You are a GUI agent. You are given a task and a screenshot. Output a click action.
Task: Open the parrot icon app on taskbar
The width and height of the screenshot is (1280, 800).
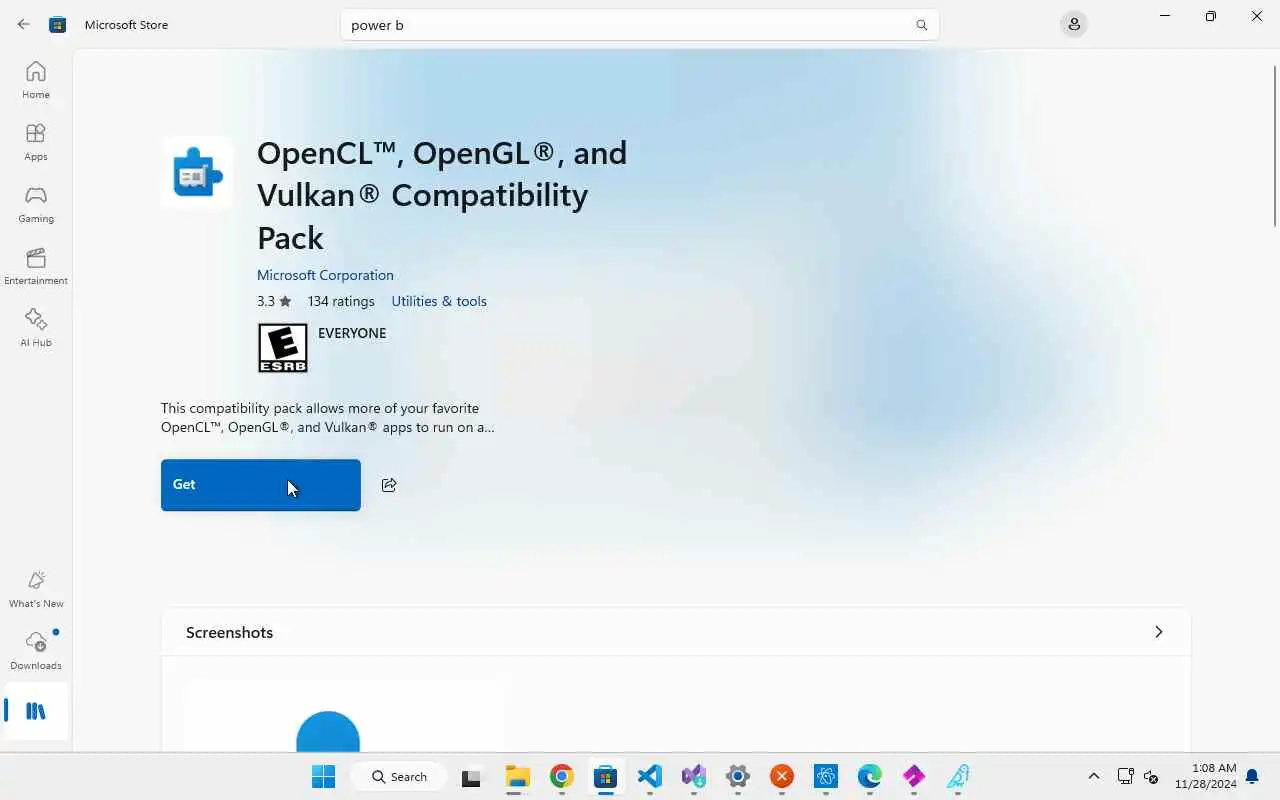click(x=958, y=776)
